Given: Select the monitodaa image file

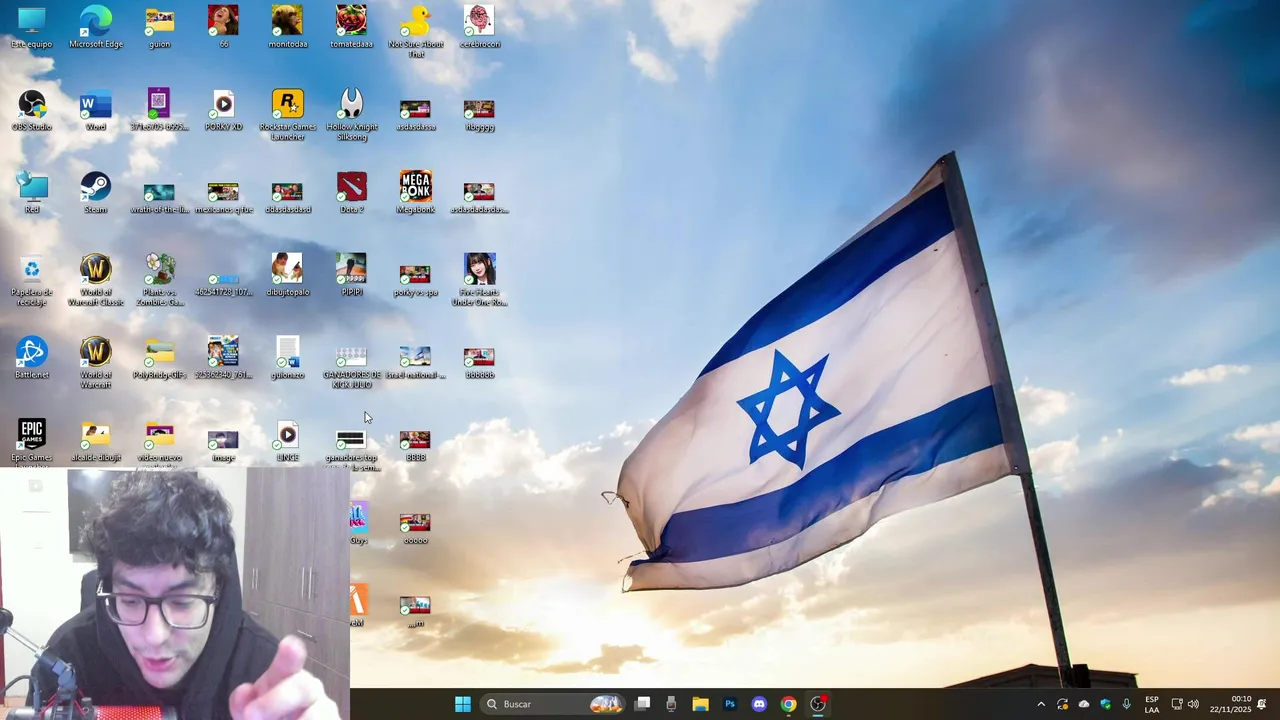Looking at the screenshot, I should (x=287, y=27).
